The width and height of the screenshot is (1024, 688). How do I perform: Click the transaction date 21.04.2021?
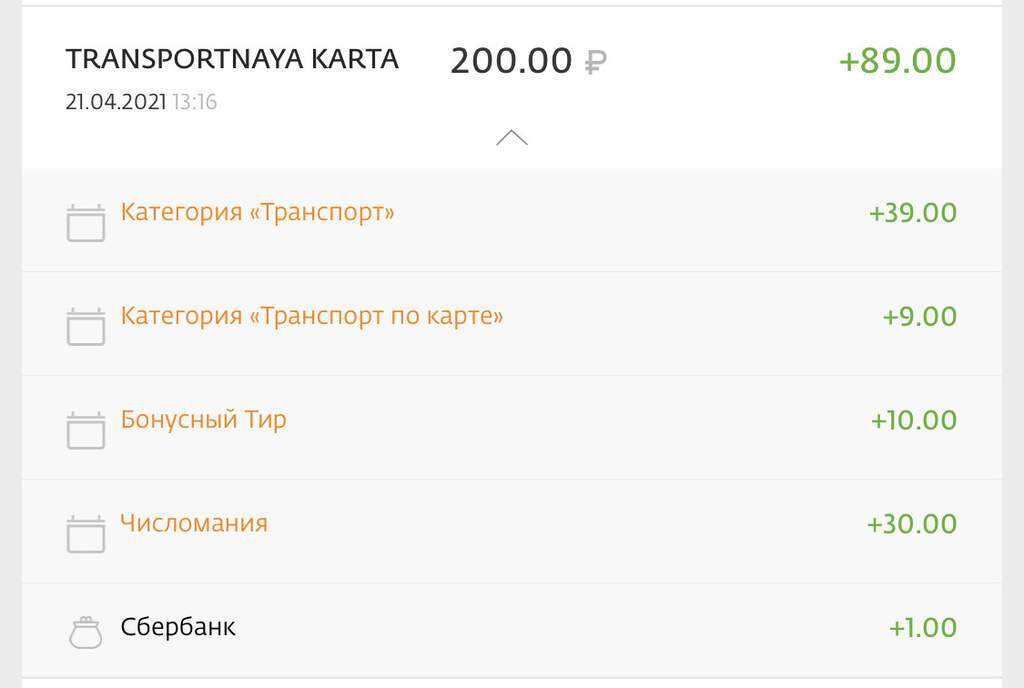click(x=114, y=102)
